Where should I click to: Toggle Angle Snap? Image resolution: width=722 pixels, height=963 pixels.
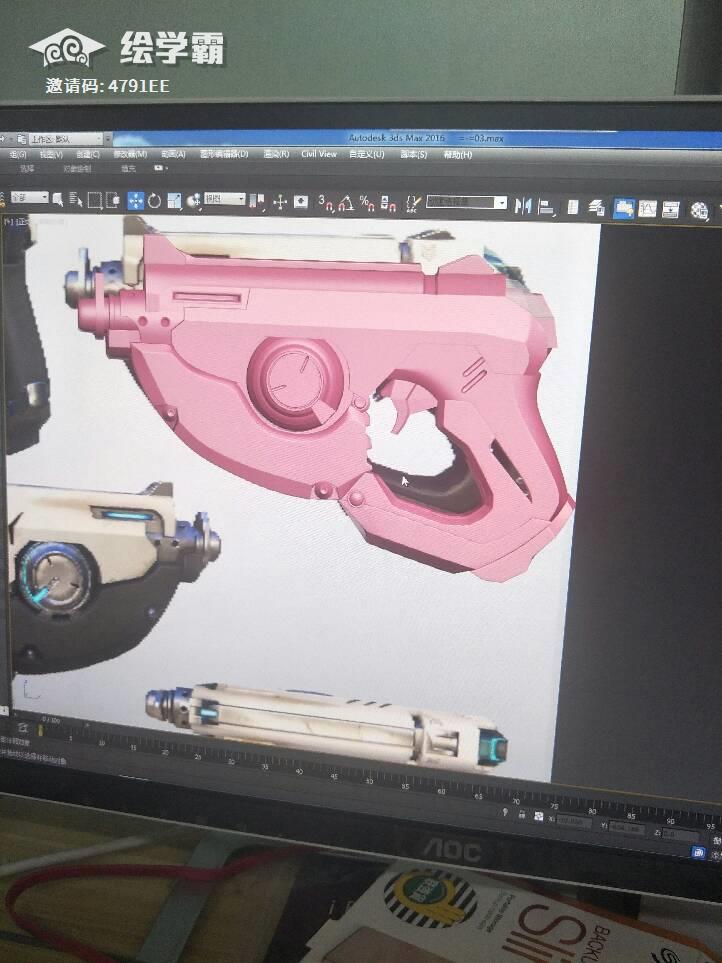pyautogui.click(x=346, y=203)
